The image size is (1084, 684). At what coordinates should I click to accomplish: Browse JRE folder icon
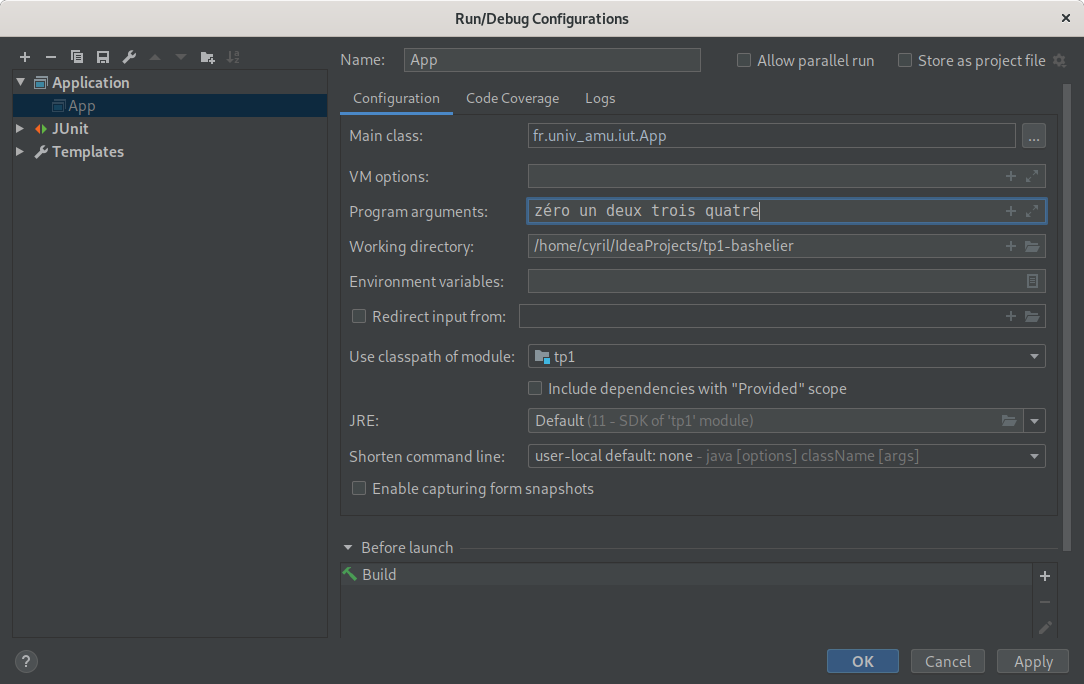[x=1009, y=420]
